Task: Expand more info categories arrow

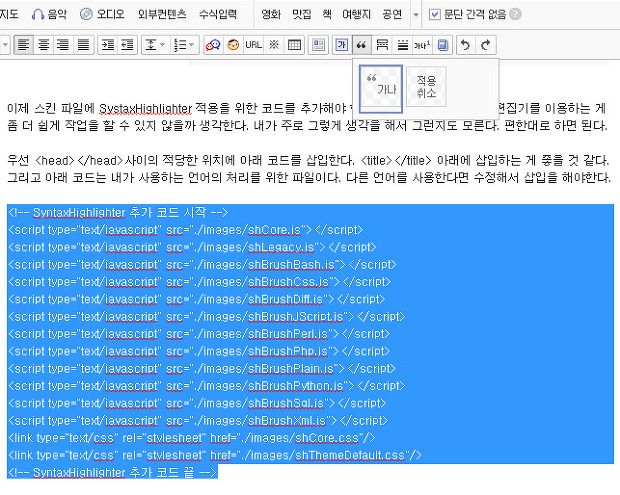Action: 416,15
